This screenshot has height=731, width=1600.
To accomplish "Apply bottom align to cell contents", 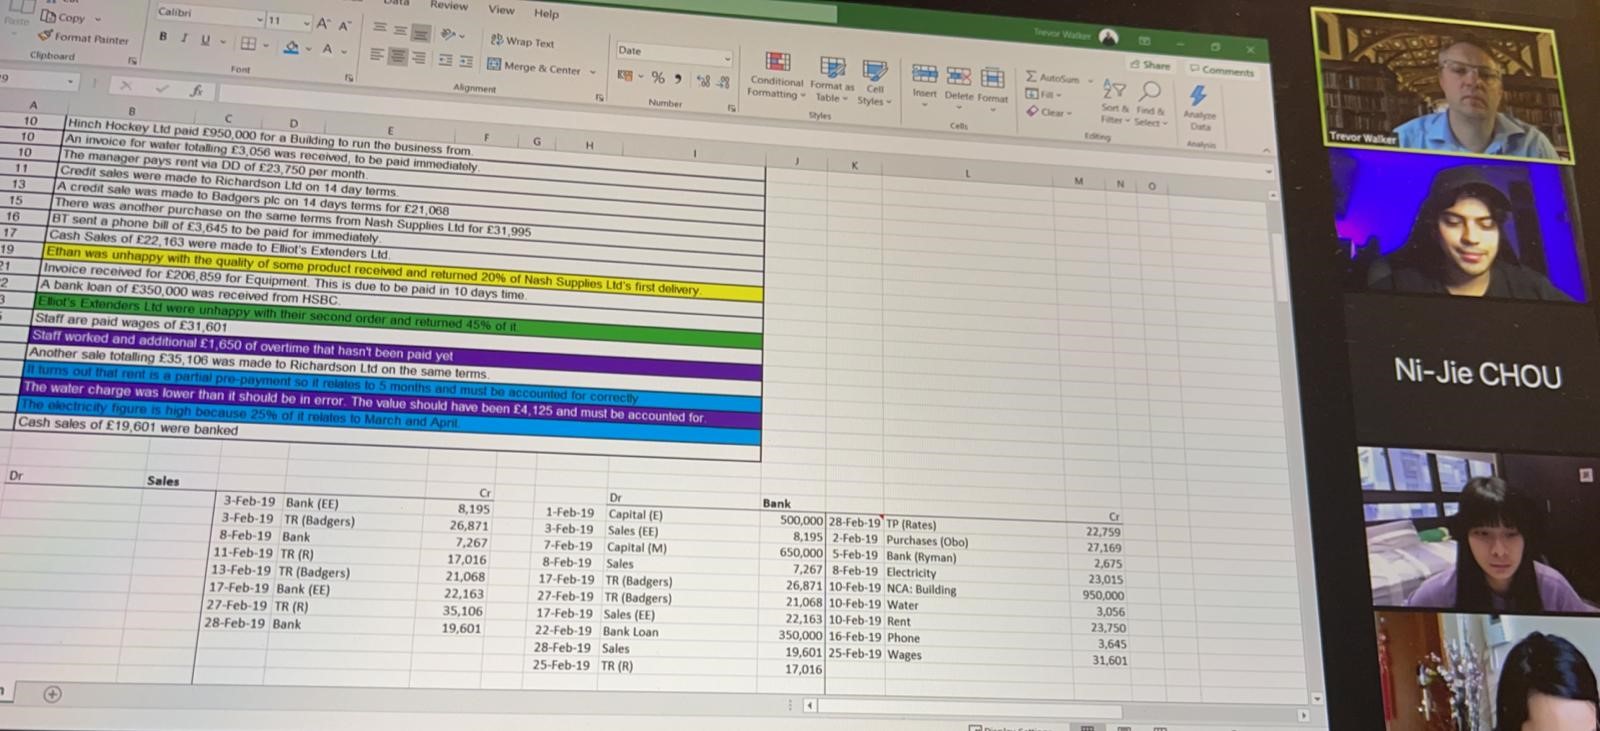I will 422,33.
